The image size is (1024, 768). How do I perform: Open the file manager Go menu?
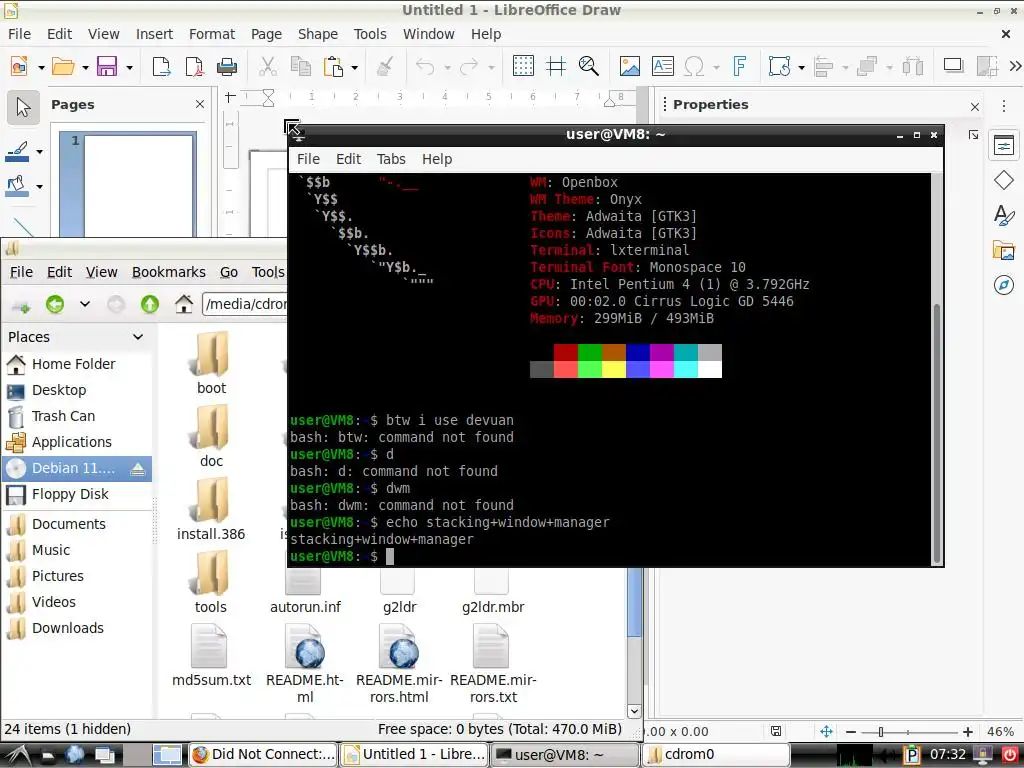(x=229, y=272)
